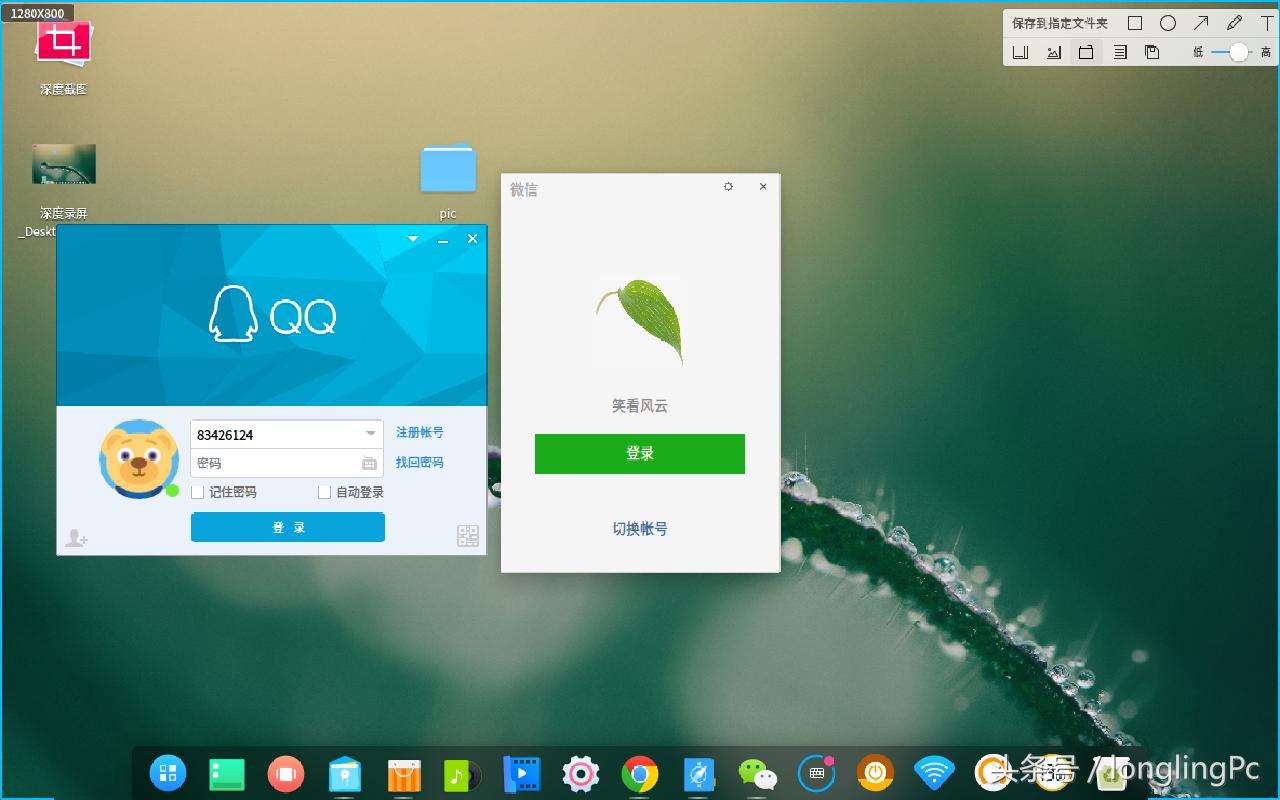Select the rectangle tool in screenshot toolbar

[x=1135, y=22]
